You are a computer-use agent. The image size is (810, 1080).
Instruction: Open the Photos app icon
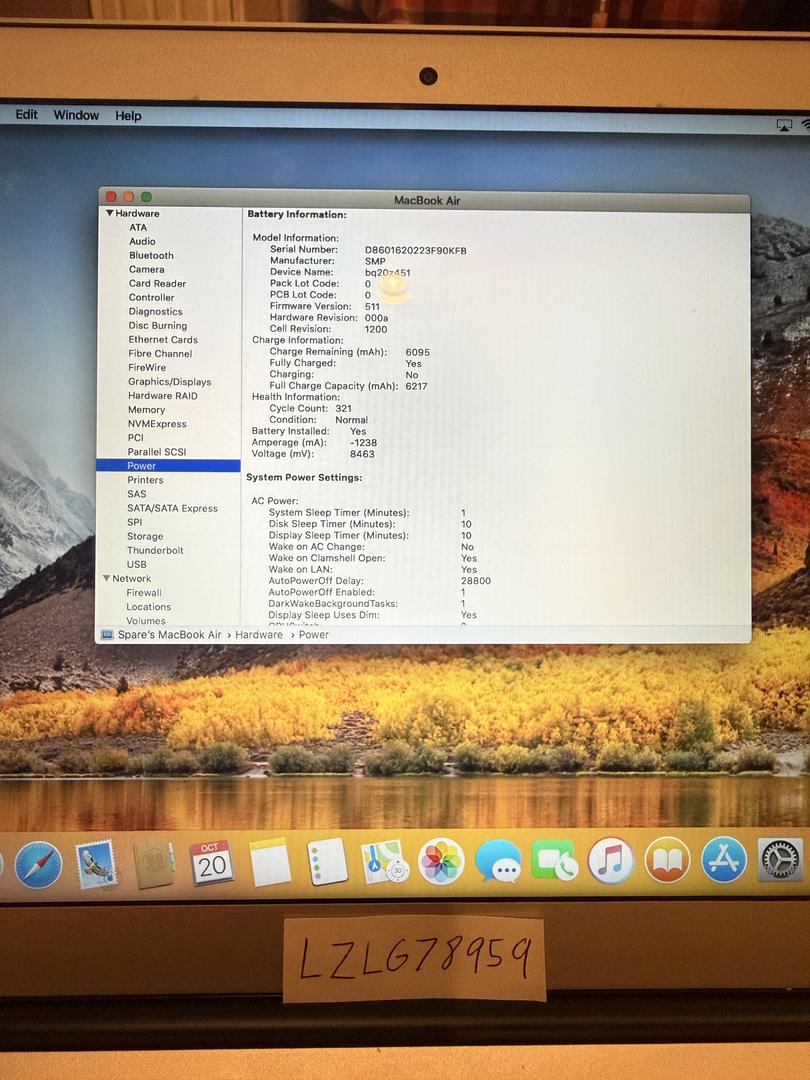point(441,861)
